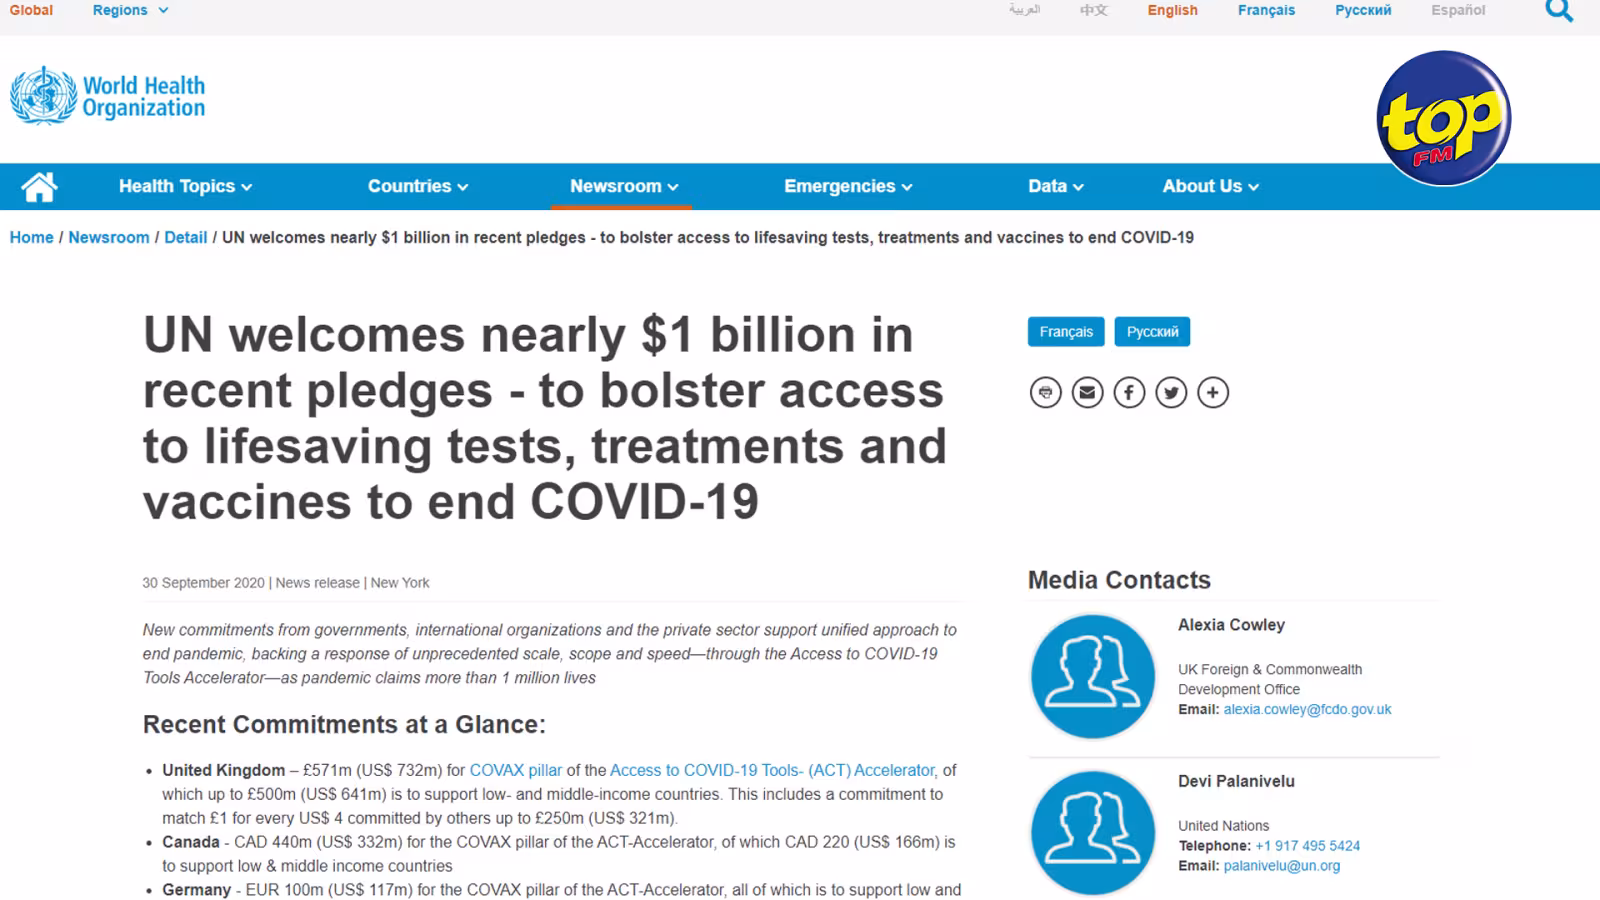Screen dimensions: 1600x900
Task: Click Newsroom in the breadcrumb
Action: coord(109,237)
